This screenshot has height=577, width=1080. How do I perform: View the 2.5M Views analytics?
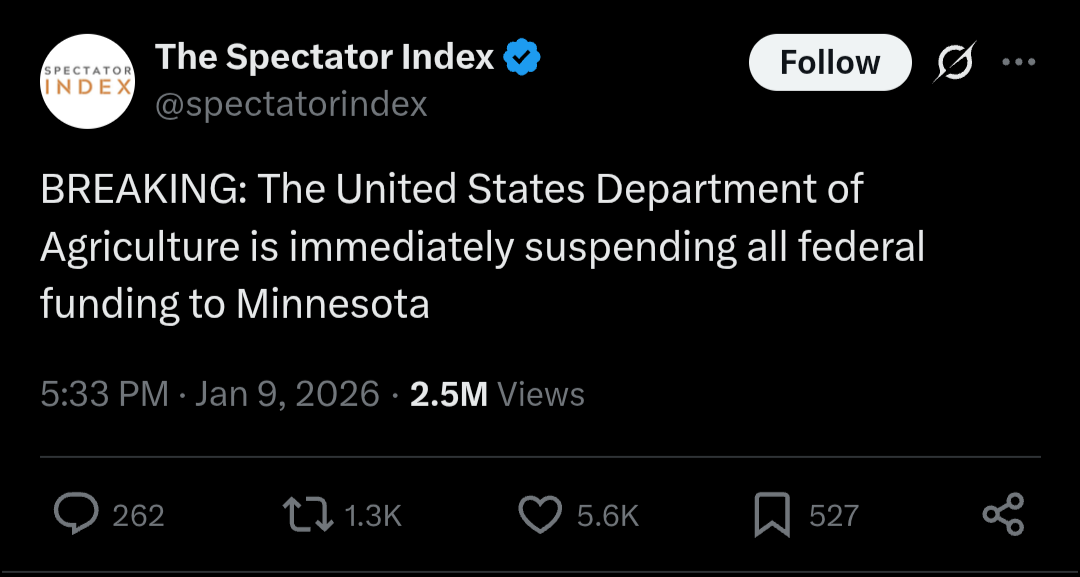pos(497,394)
